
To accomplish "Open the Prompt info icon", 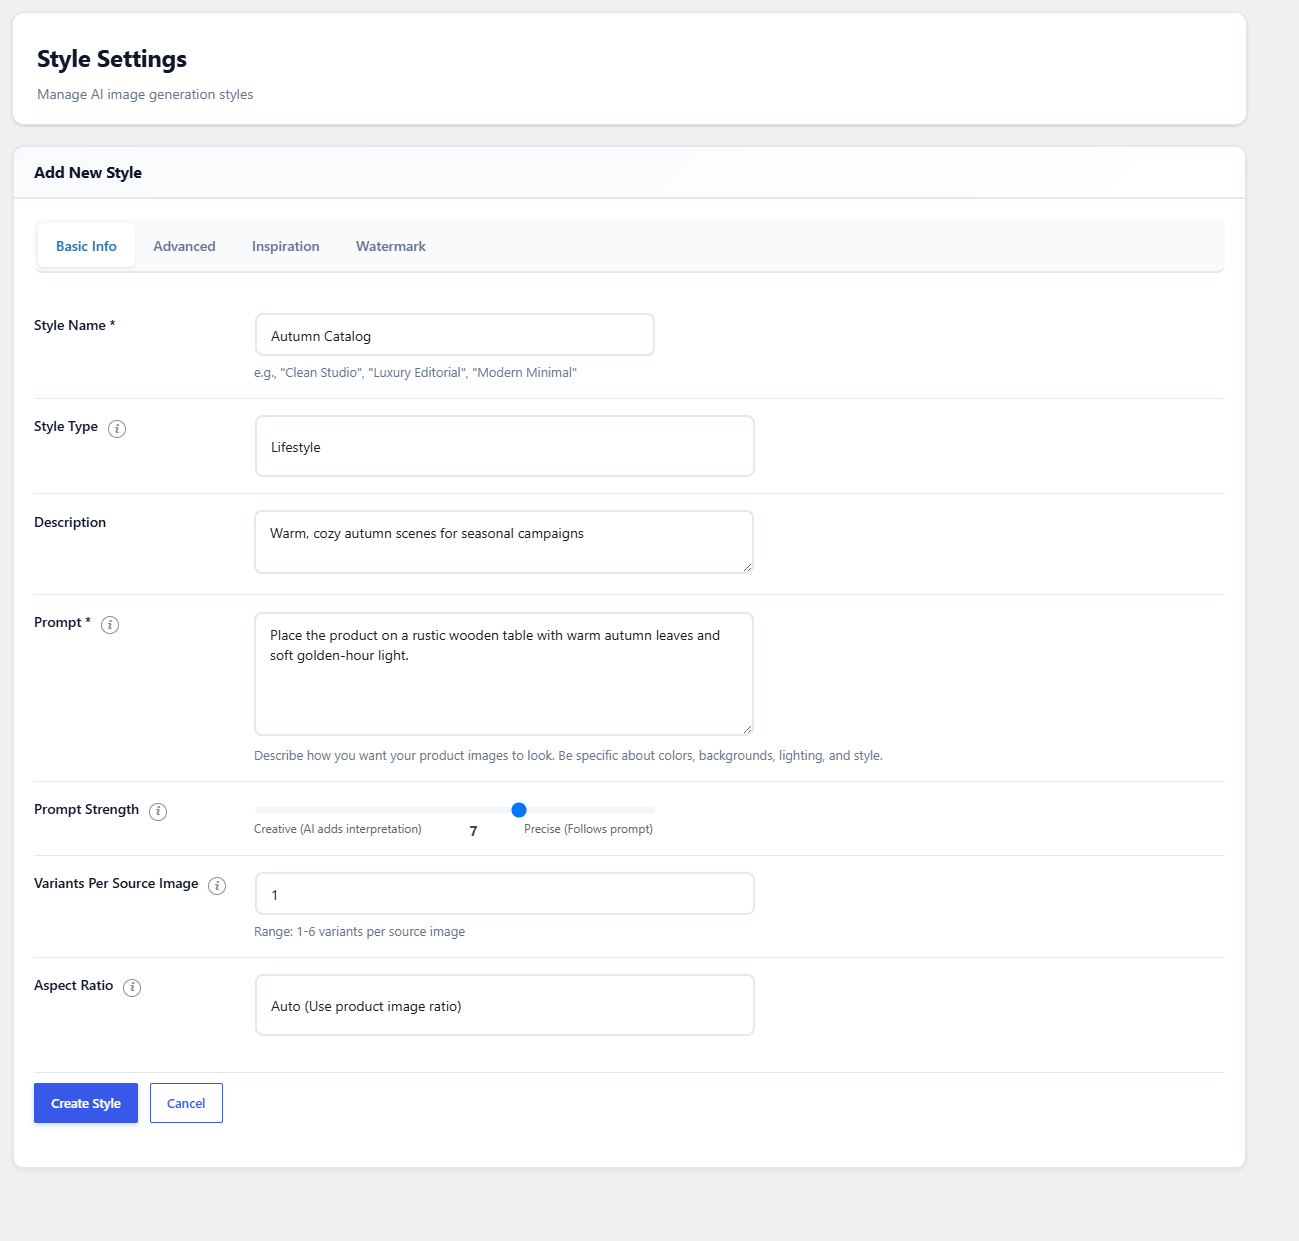I will click(x=110, y=625).
